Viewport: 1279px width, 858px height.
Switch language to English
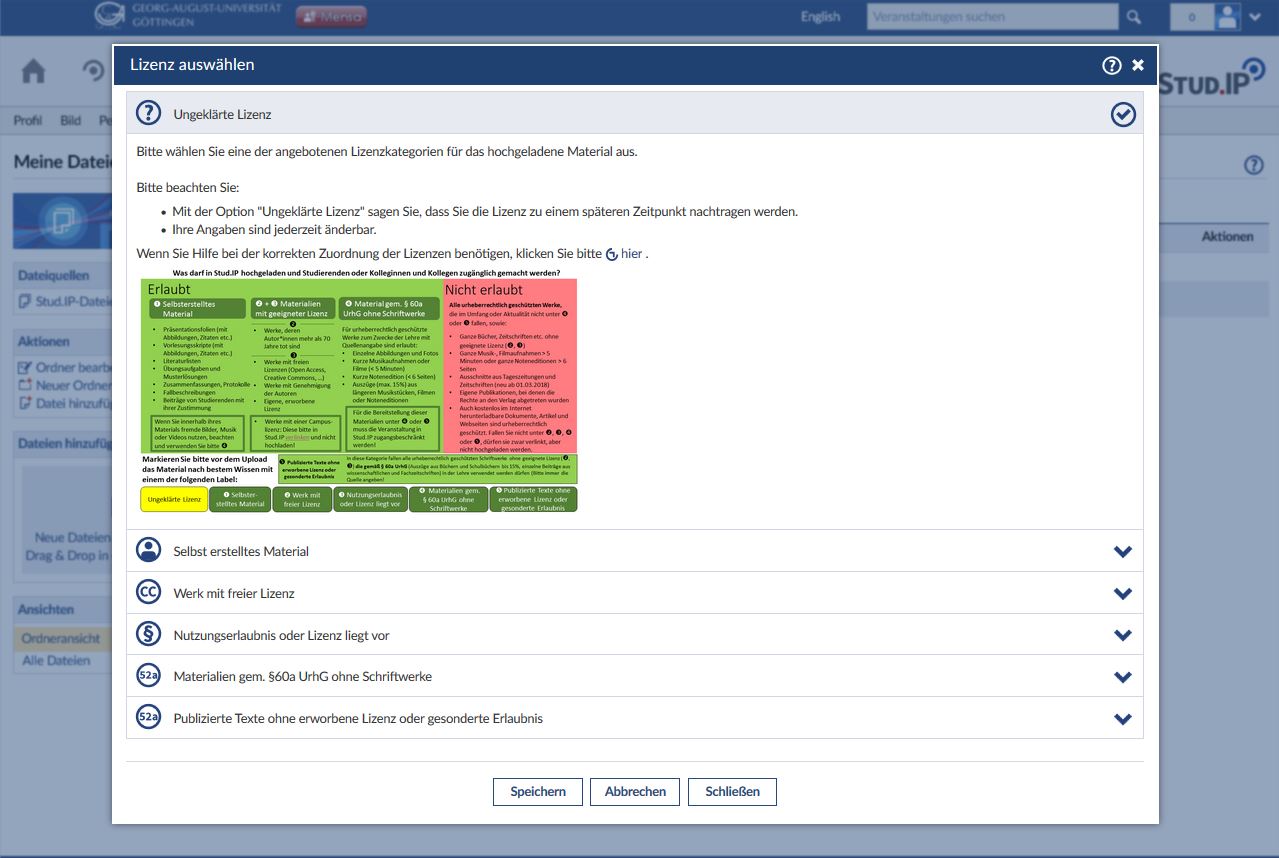pyautogui.click(x=820, y=17)
